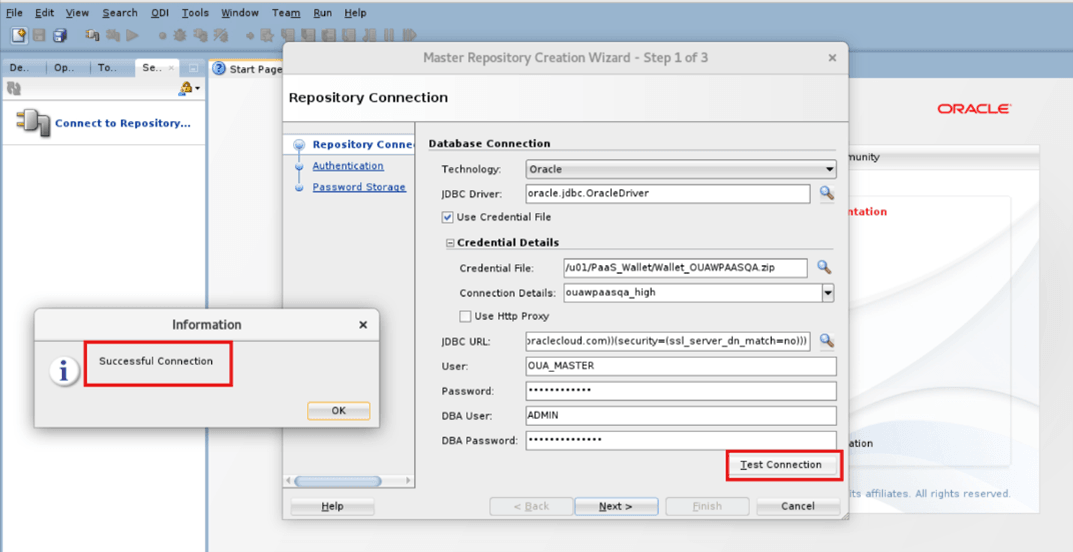Click the step pane scrollbar right arrow

pos(409,481)
